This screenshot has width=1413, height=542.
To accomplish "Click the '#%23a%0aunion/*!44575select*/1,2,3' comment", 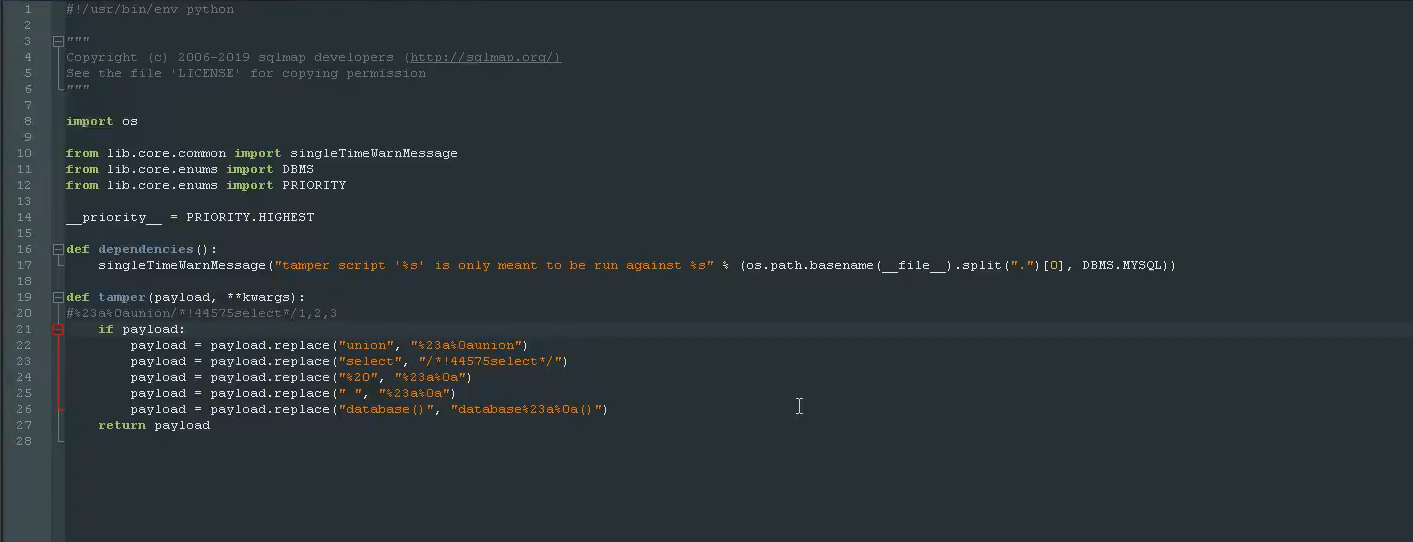I will (x=202, y=313).
